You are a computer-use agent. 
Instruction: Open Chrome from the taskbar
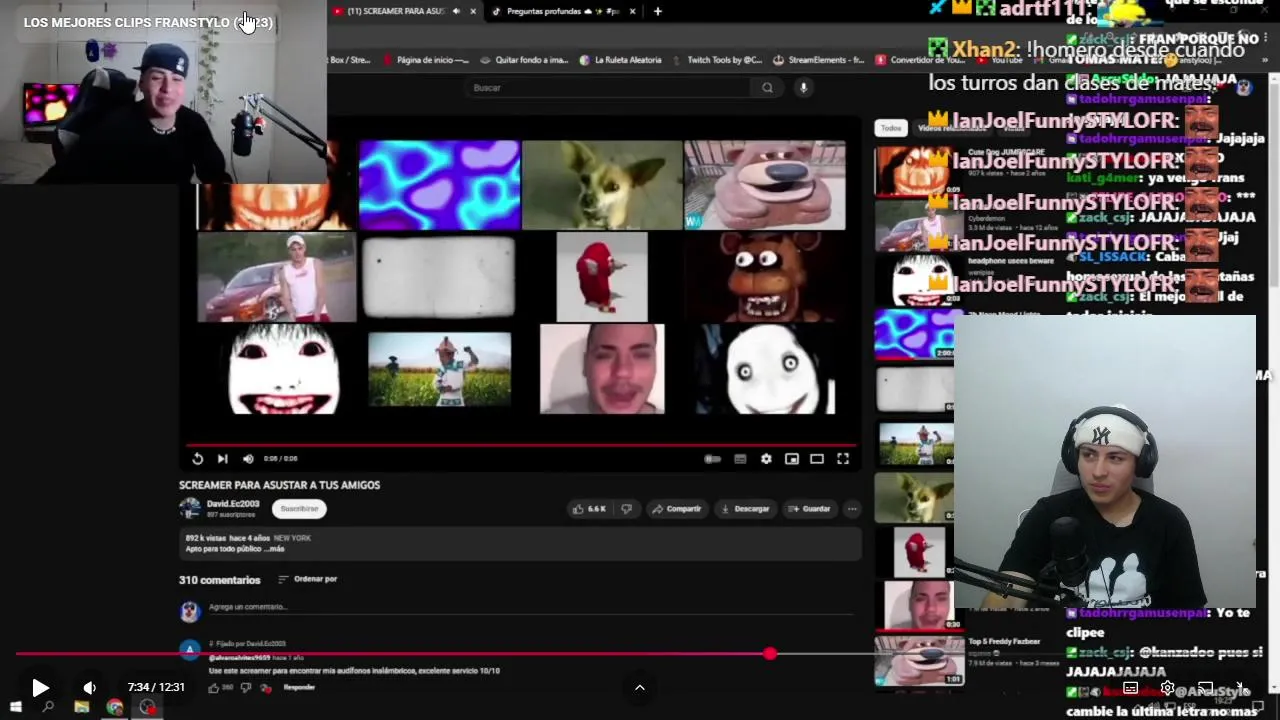coord(115,708)
